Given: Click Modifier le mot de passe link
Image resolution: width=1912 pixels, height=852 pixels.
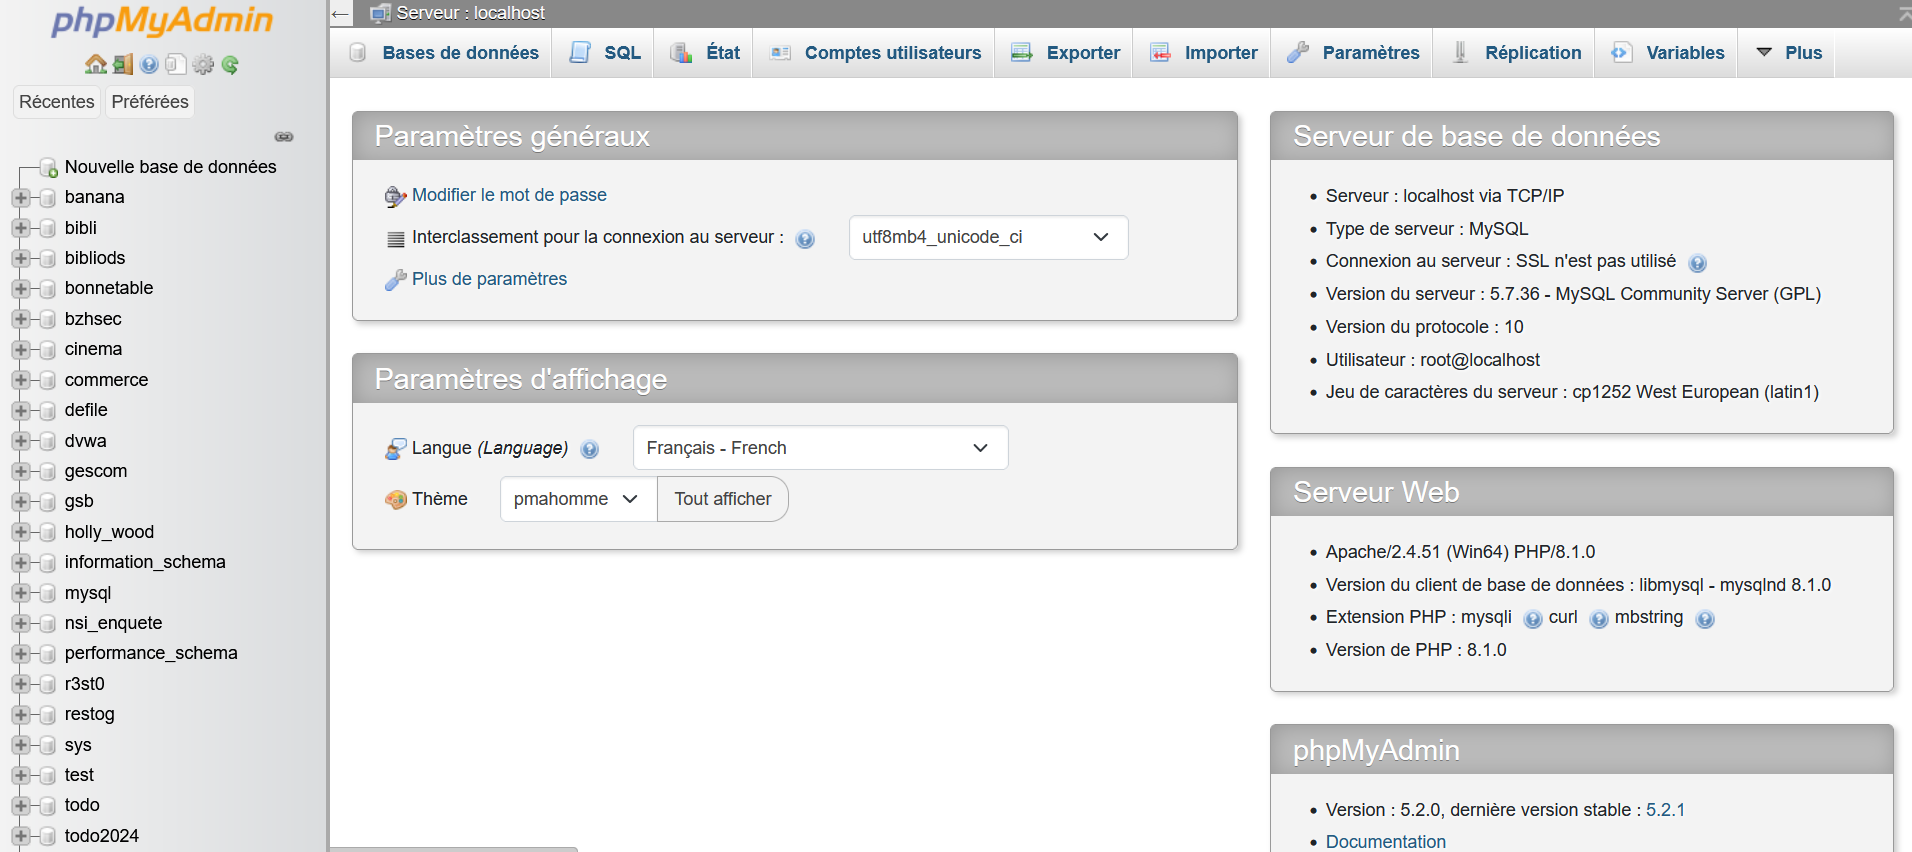Looking at the screenshot, I should pos(509,195).
